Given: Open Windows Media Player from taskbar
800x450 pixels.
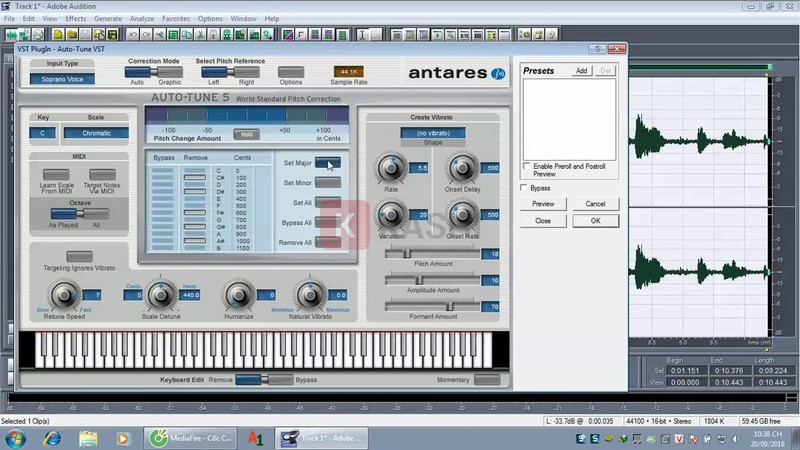Looking at the screenshot, I should 123,437.
